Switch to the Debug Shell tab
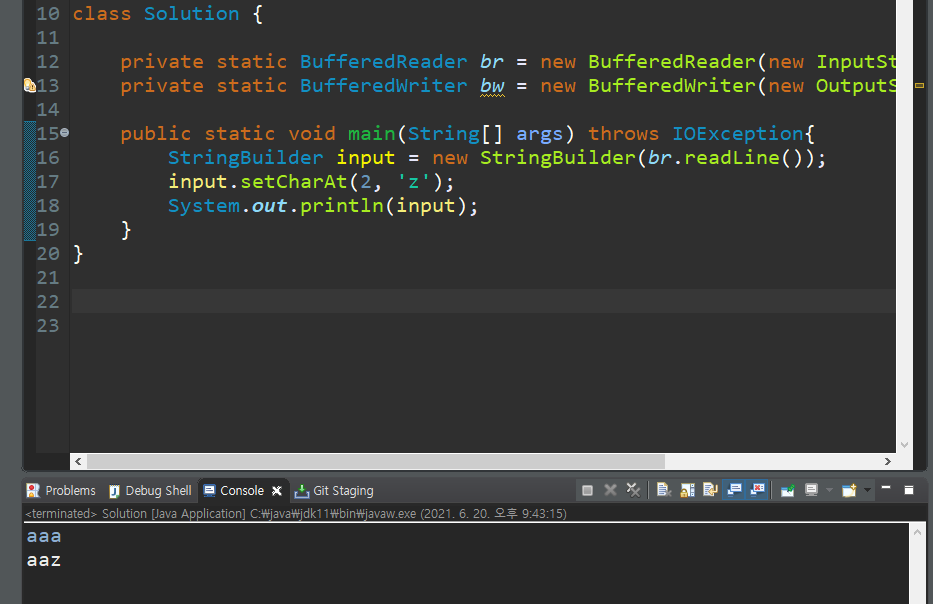 150,490
